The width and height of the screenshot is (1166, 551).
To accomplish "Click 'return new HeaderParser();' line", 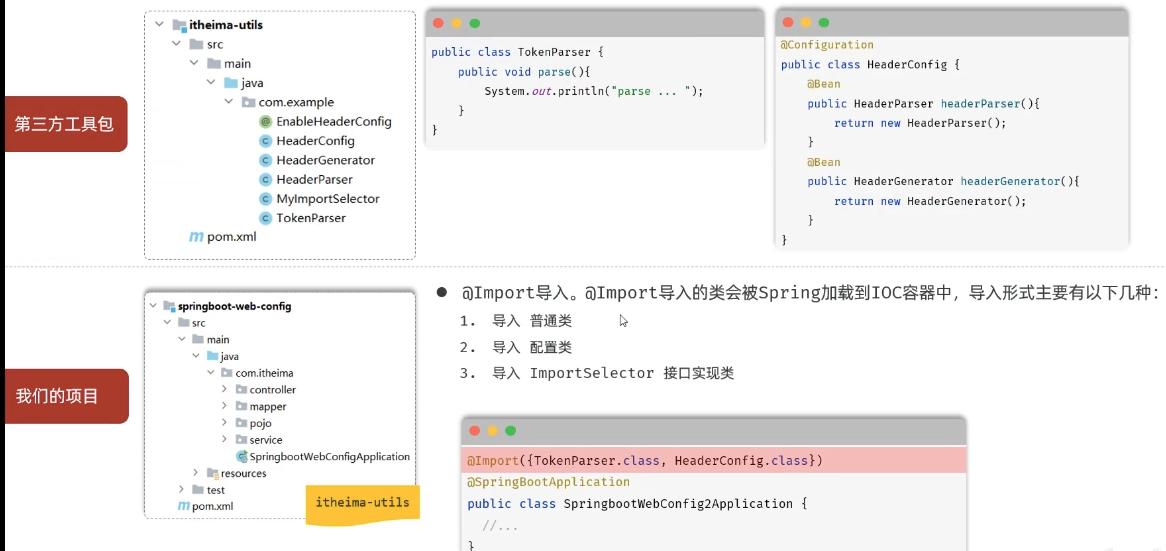I will tap(920, 123).
